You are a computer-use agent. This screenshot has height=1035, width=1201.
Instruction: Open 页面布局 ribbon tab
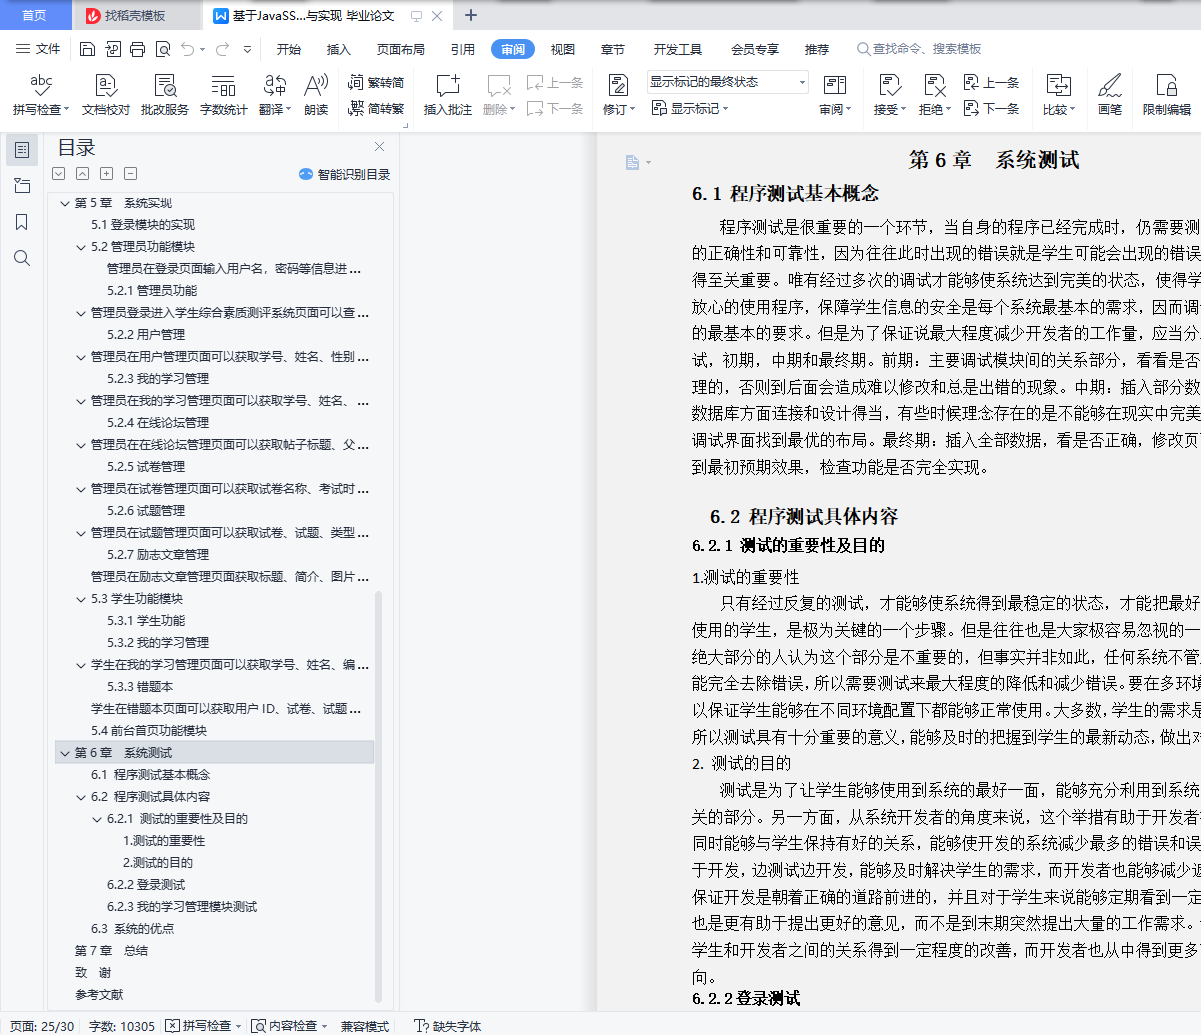point(401,49)
